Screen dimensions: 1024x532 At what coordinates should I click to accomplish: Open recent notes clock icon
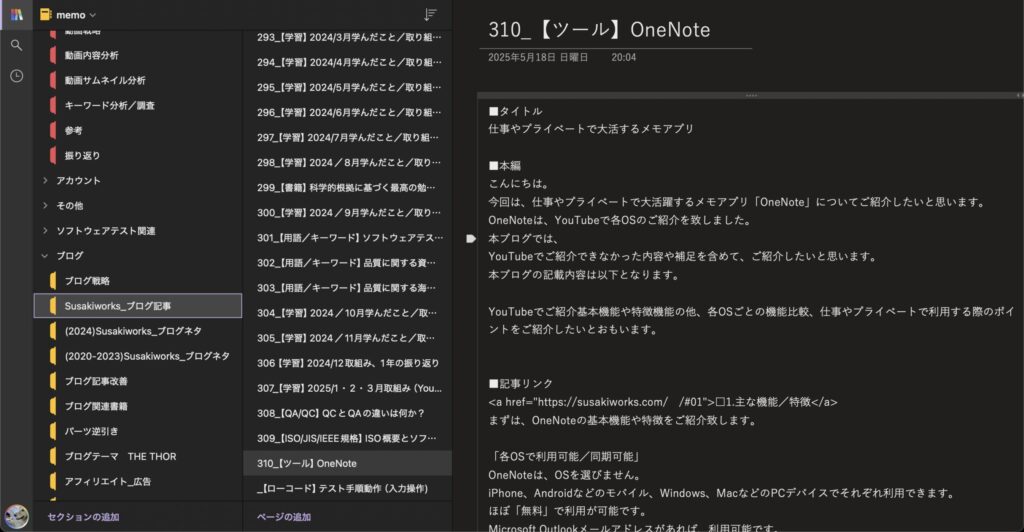pyautogui.click(x=16, y=76)
